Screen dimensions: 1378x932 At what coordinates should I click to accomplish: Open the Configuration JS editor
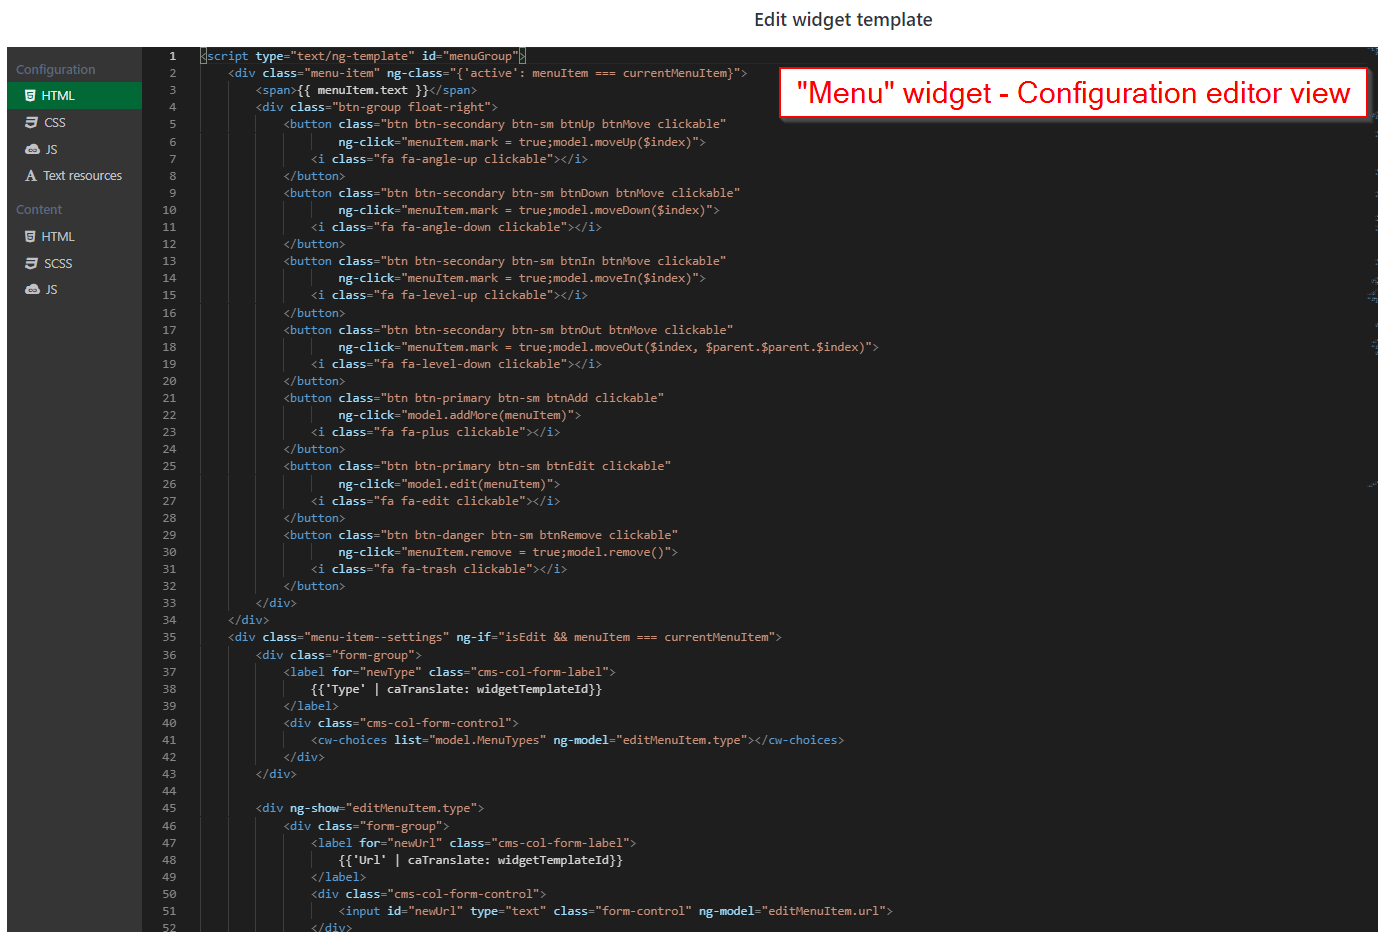(x=74, y=149)
